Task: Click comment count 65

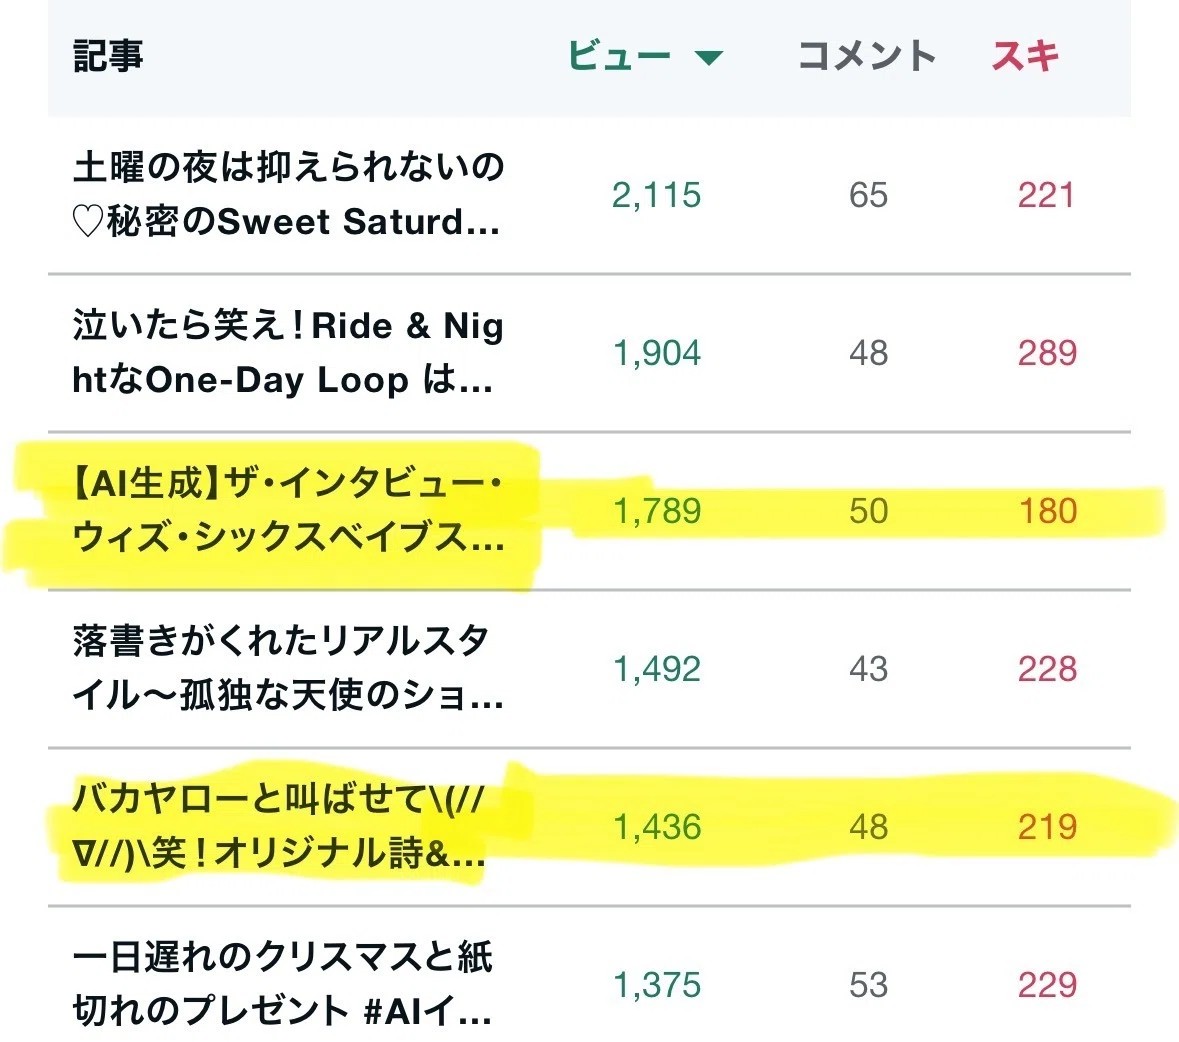Action: pos(868,195)
